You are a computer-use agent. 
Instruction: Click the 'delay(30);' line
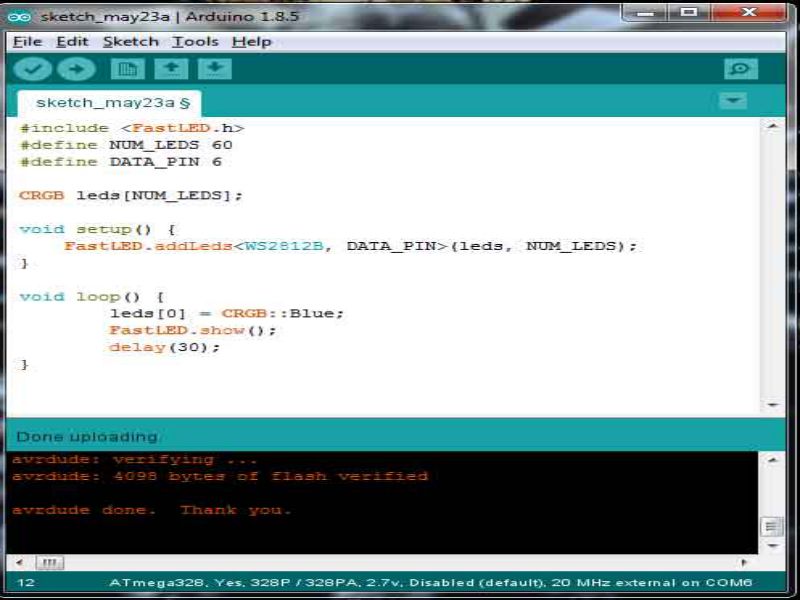[x=164, y=347]
